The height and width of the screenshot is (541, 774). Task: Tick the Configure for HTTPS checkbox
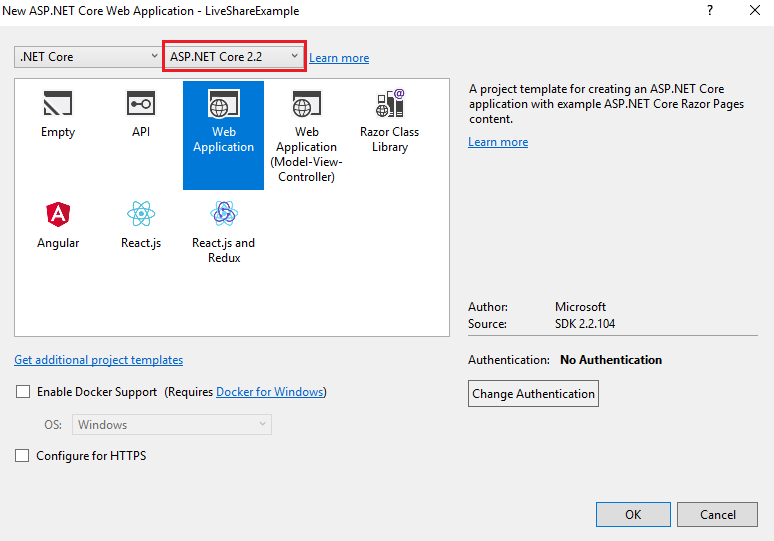click(22, 456)
